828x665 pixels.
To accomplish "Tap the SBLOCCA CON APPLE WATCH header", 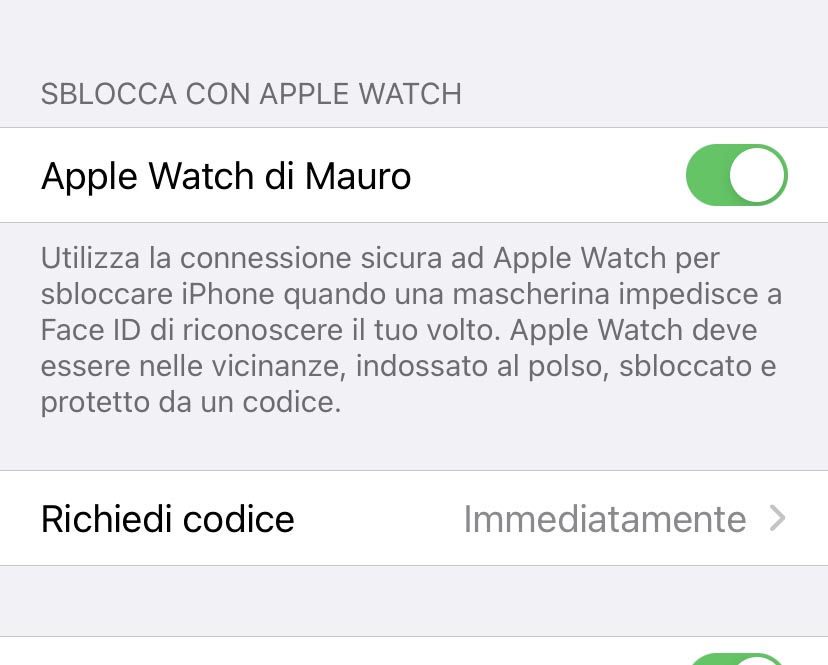I will point(251,94).
